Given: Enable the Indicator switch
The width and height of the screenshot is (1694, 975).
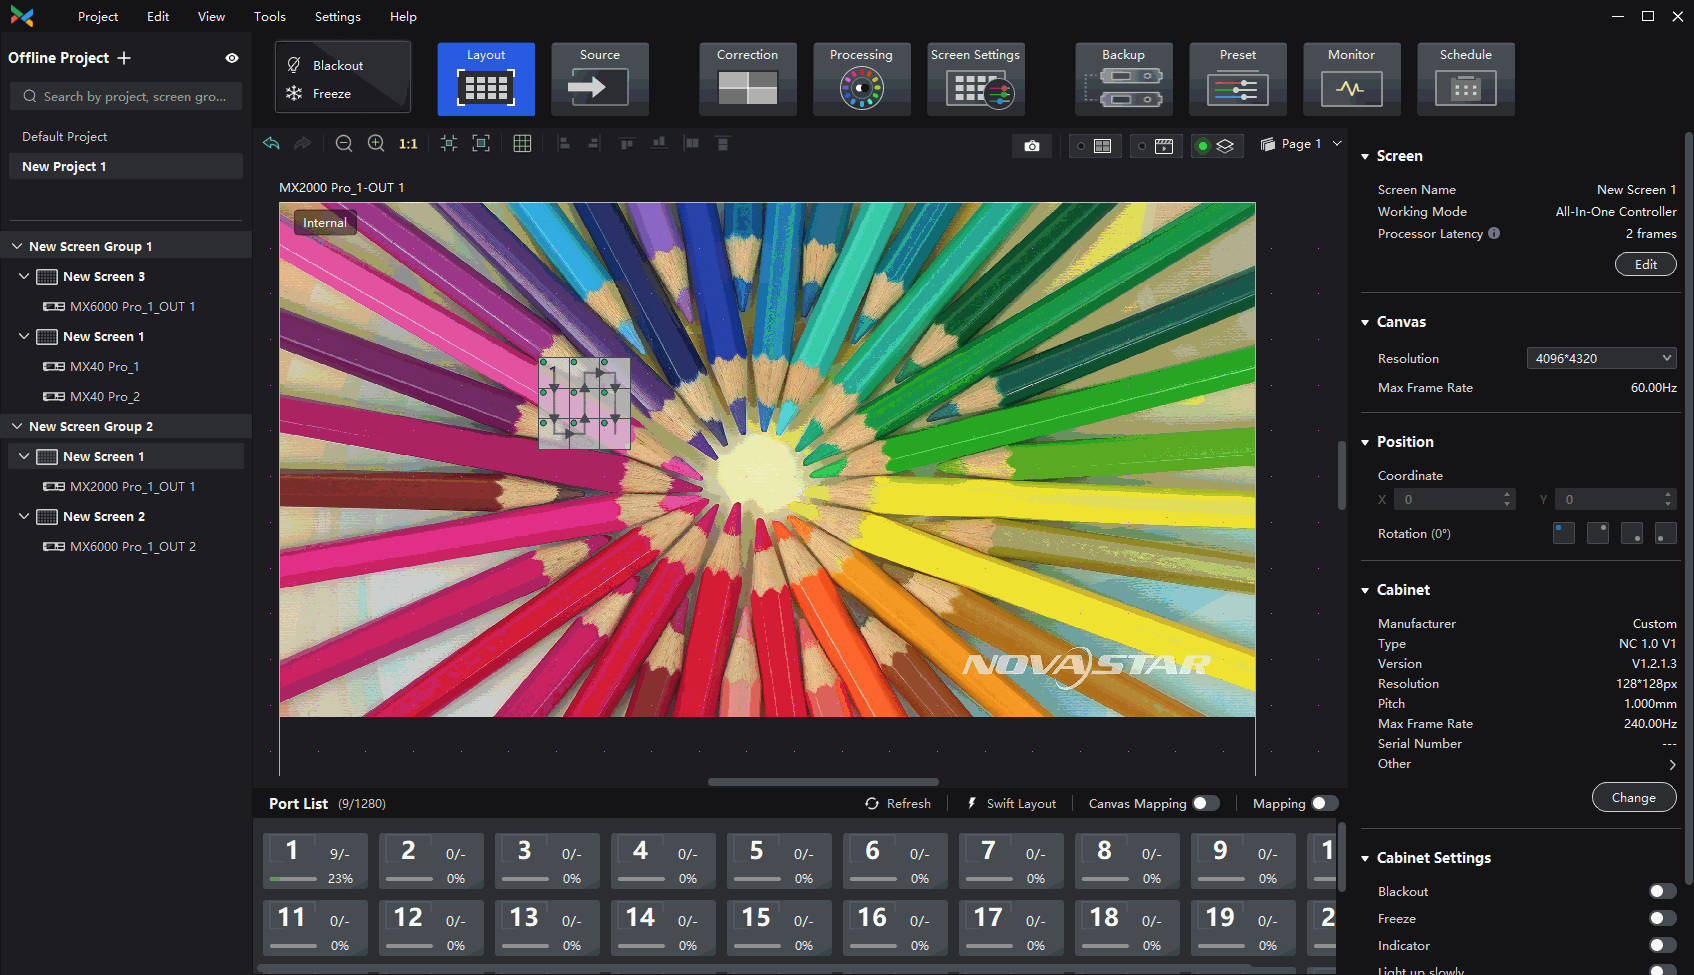Looking at the screenshot, I should tap(1663, 945).
